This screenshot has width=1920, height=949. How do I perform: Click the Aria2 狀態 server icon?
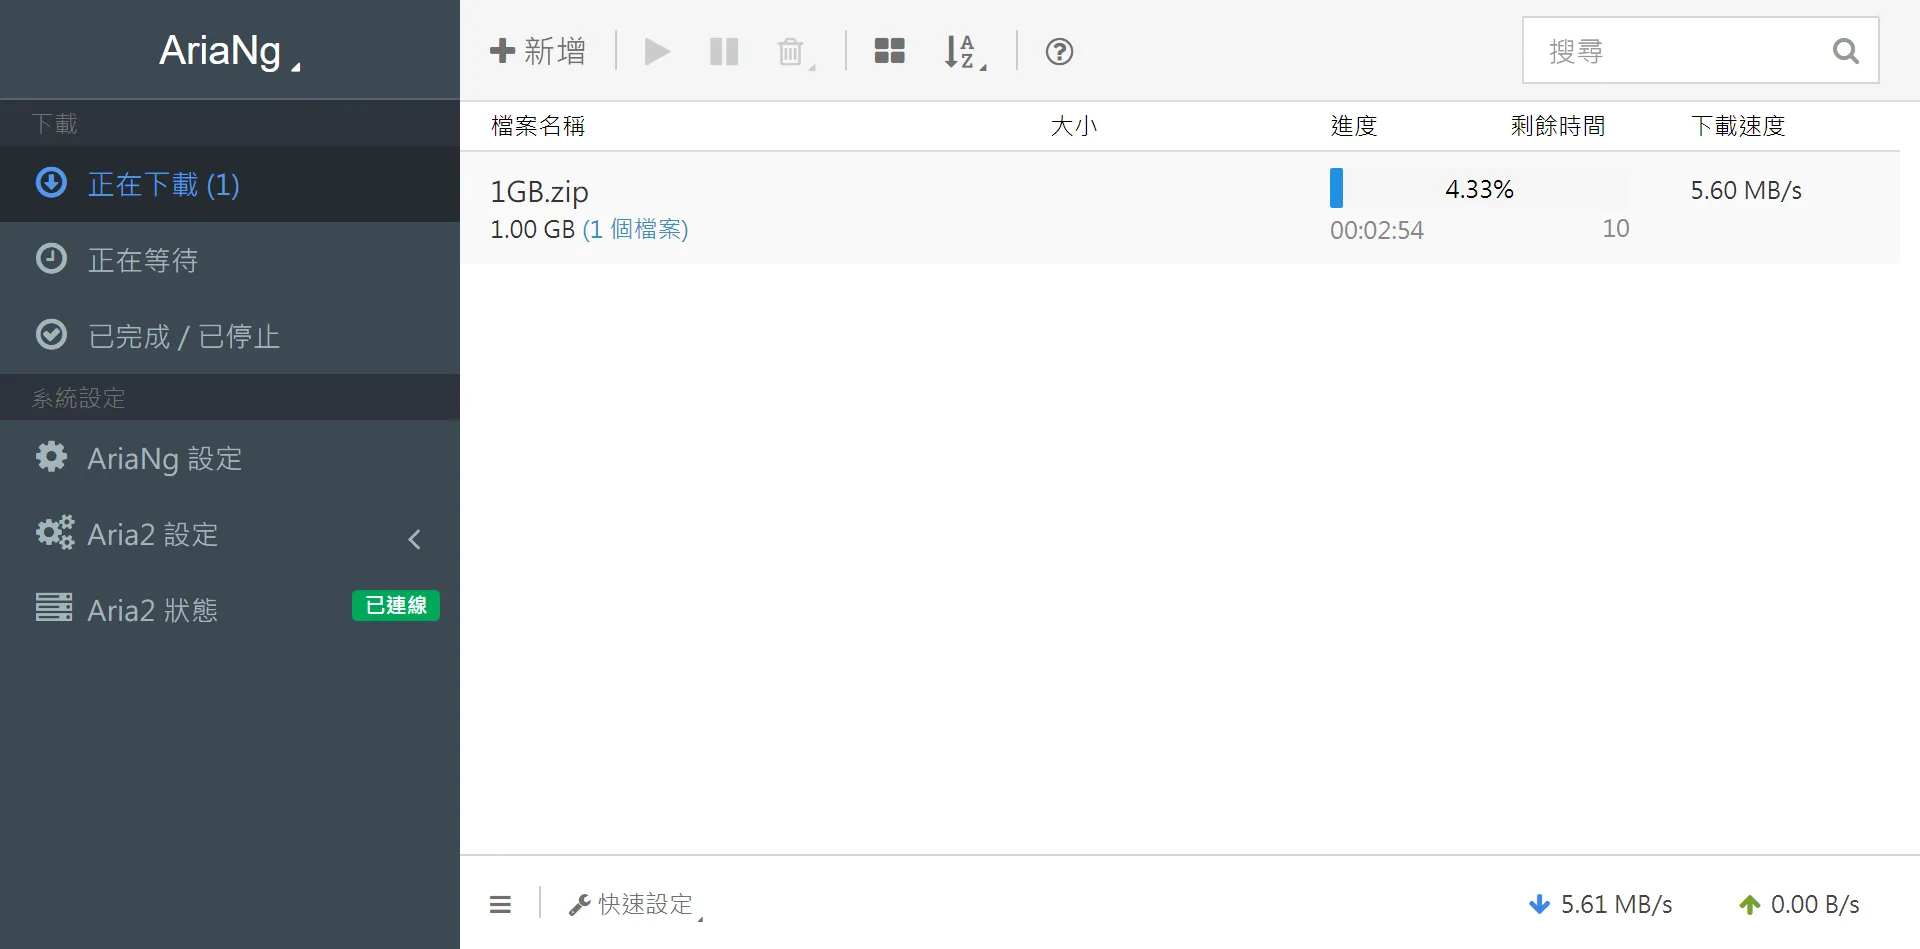(x=54, y=608)
